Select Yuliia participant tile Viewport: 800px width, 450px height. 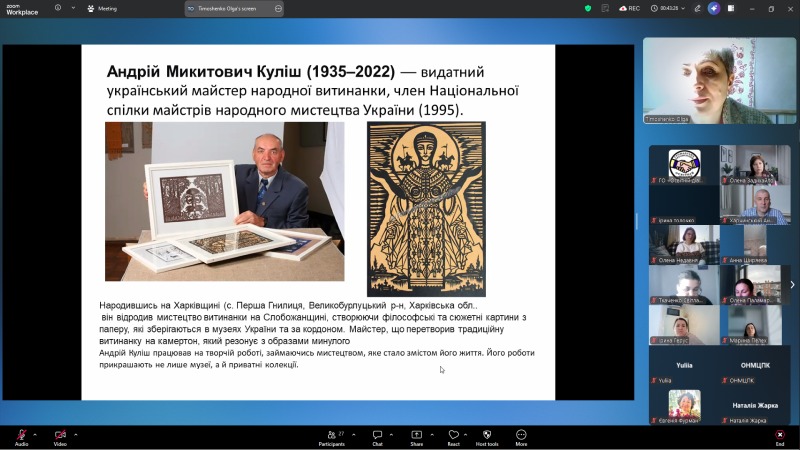[685, 369]
